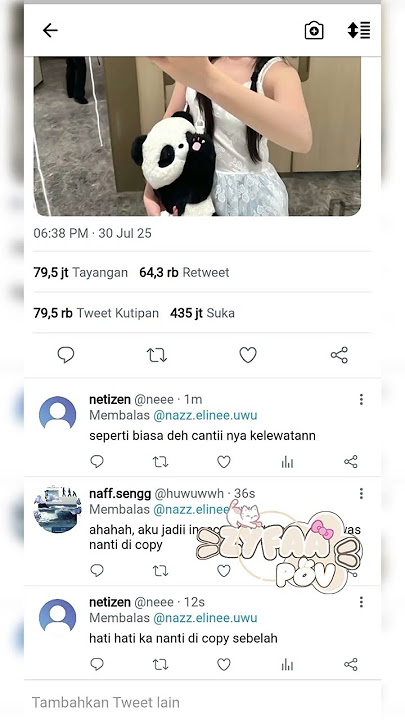Open three-dot menu on naff.sengg reply

coord(361,494)
